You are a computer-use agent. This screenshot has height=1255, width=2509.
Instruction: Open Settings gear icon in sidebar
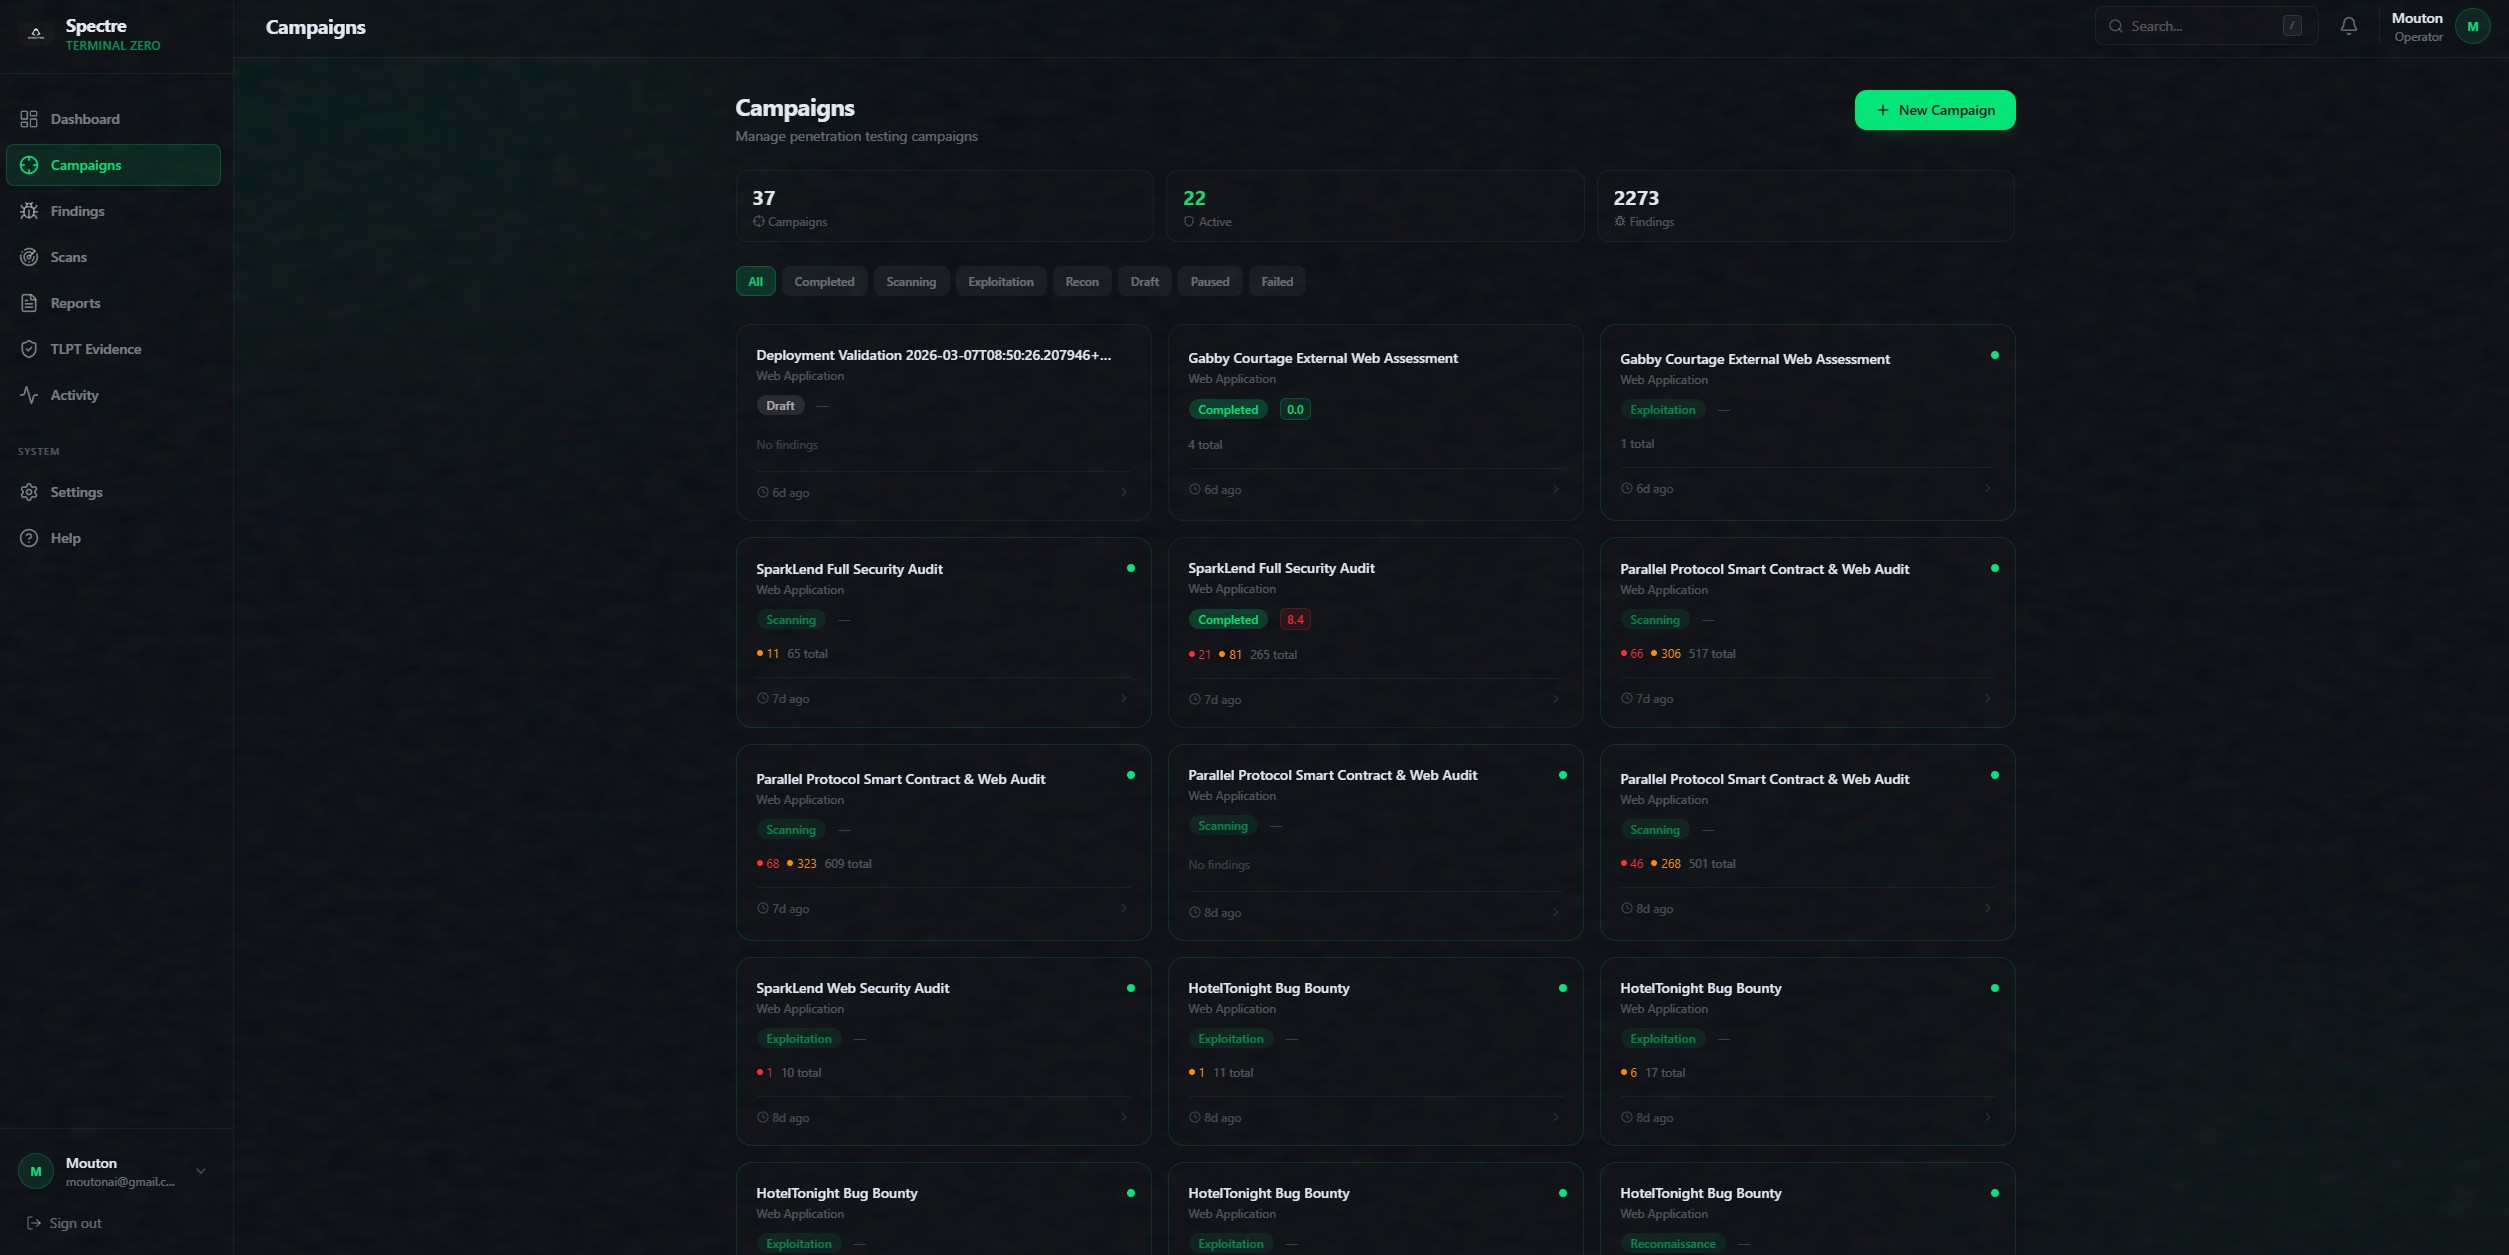(x=29, y=492)
